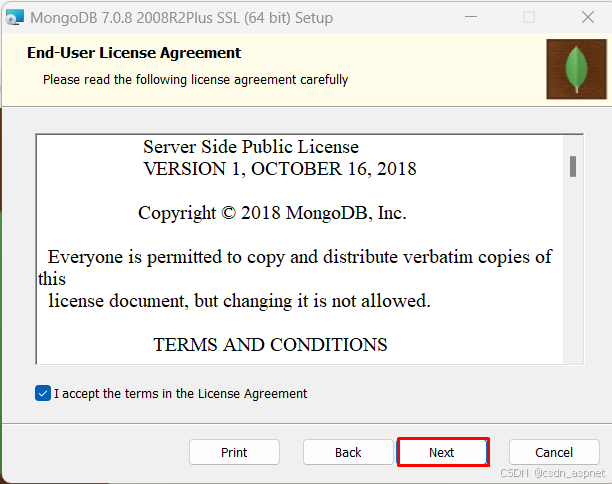Close the MongoDB Setup window
612x484 pixels.
coord(588,17)
